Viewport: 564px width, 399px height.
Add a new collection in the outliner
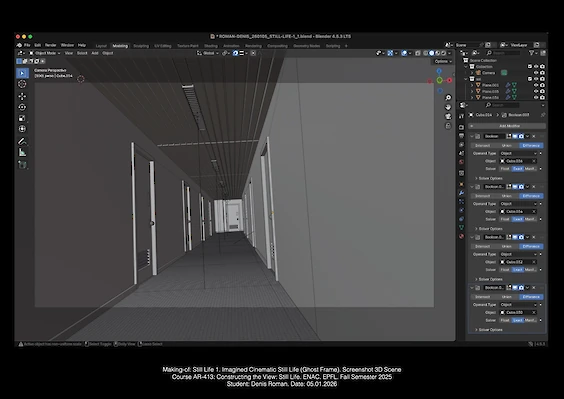[x=543, y=53]
